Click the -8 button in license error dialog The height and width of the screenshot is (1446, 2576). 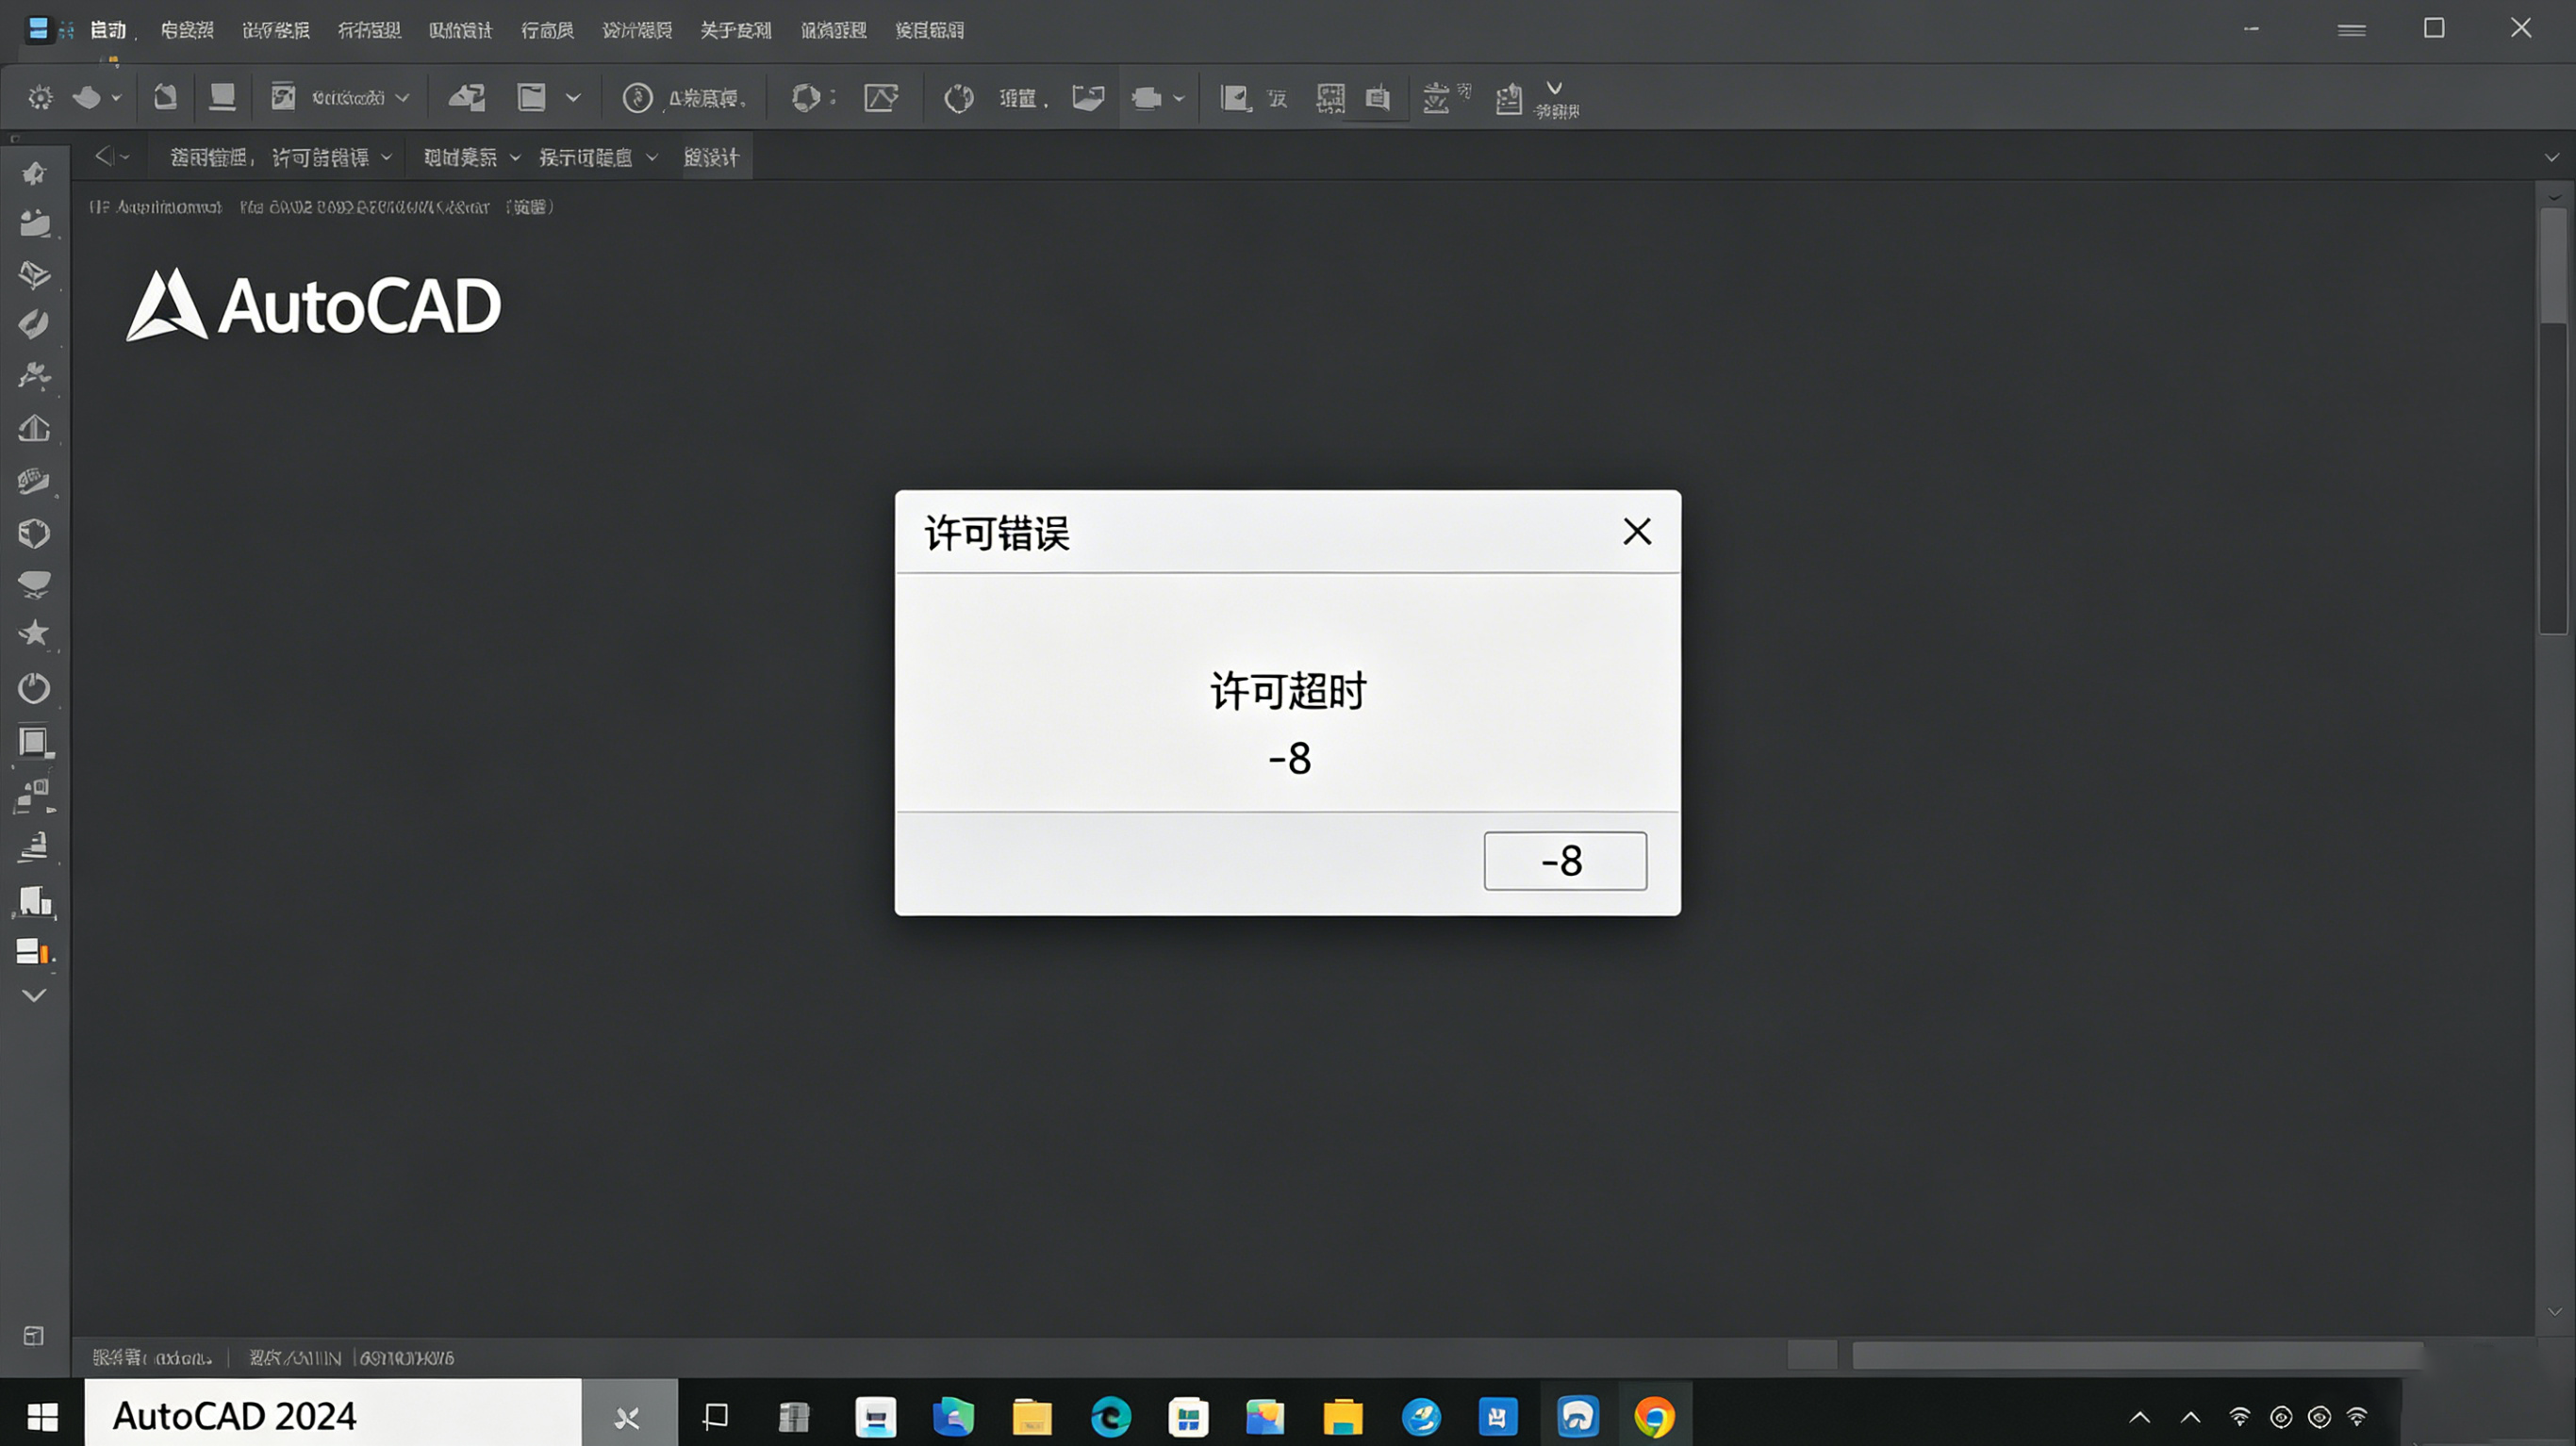(x=1565, y=861)
